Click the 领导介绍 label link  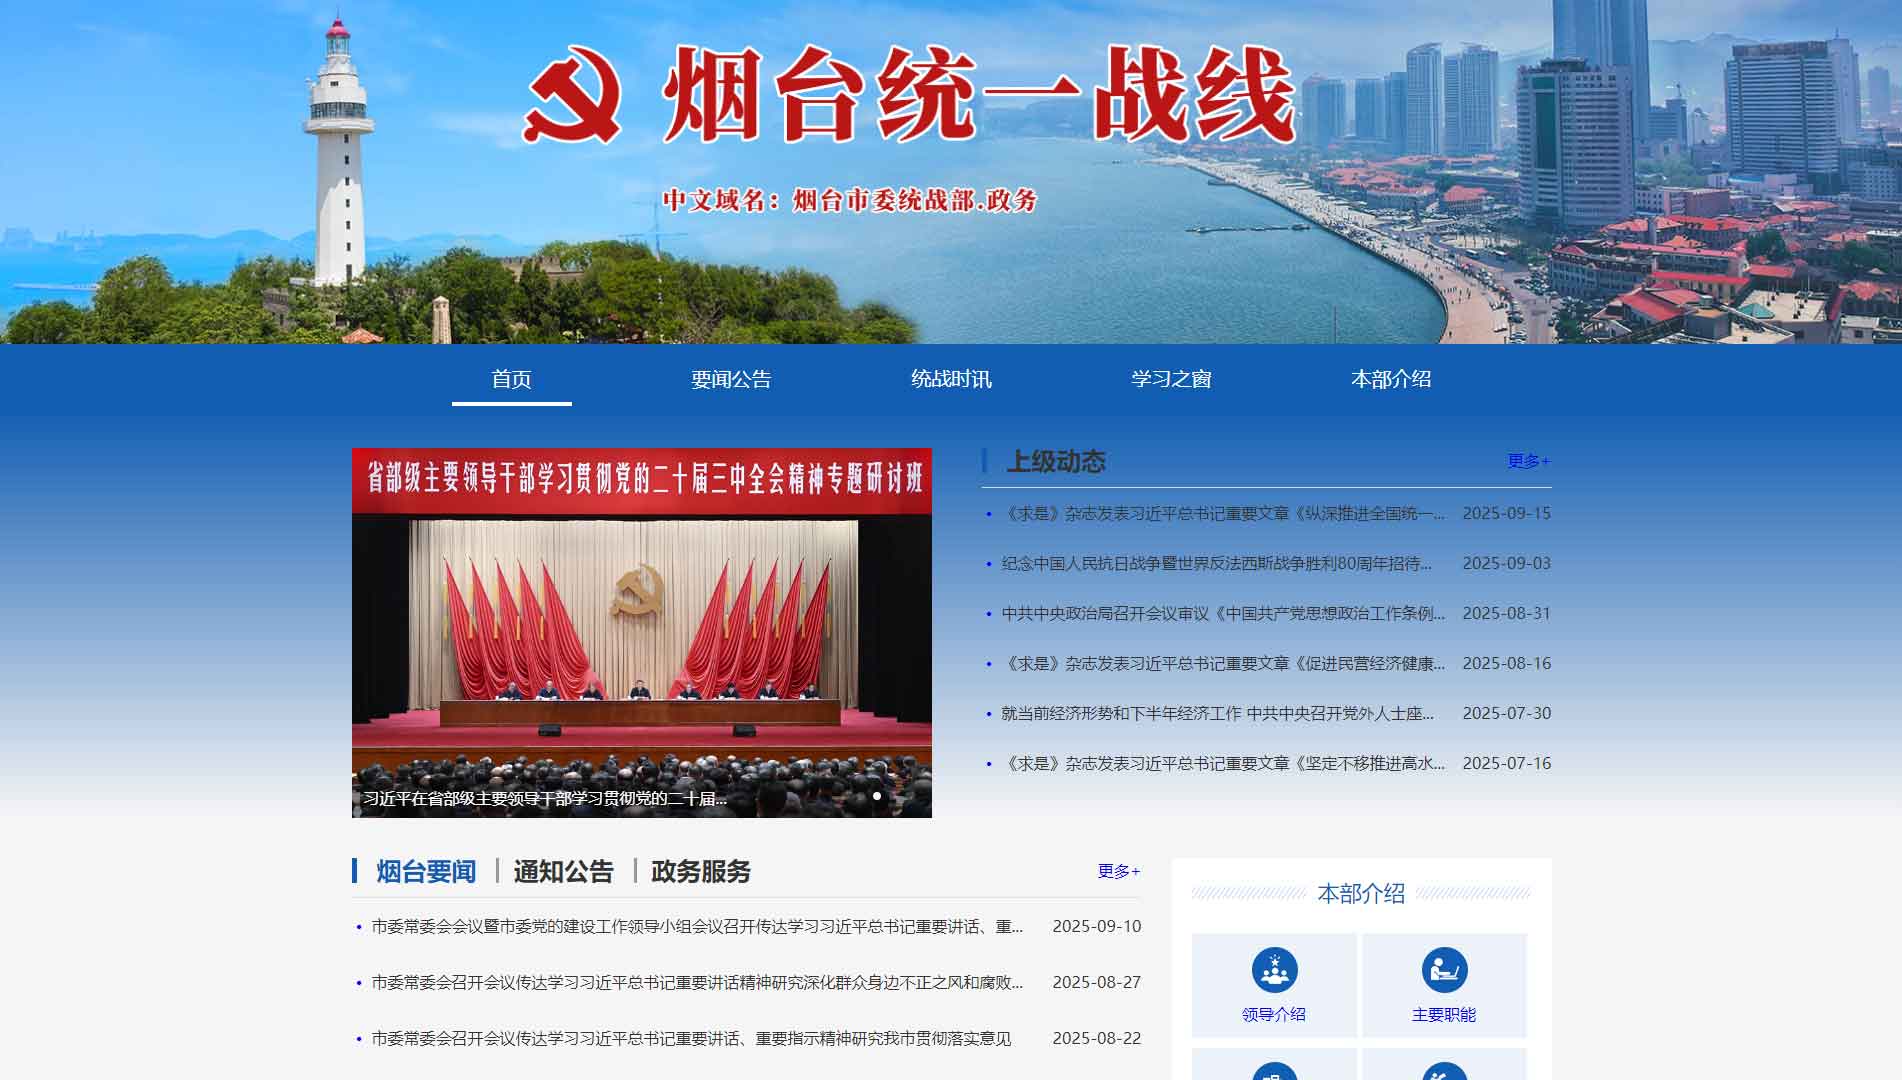(1274, 1014)
